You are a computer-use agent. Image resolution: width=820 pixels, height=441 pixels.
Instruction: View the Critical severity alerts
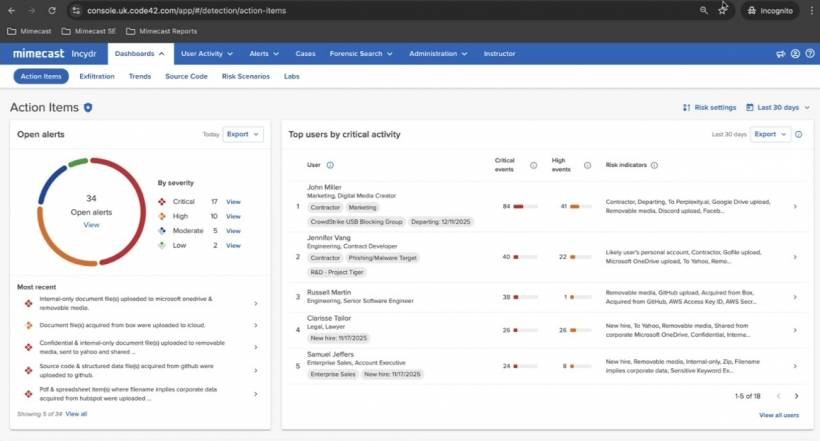pyautogui.click(x=233, y=202)
